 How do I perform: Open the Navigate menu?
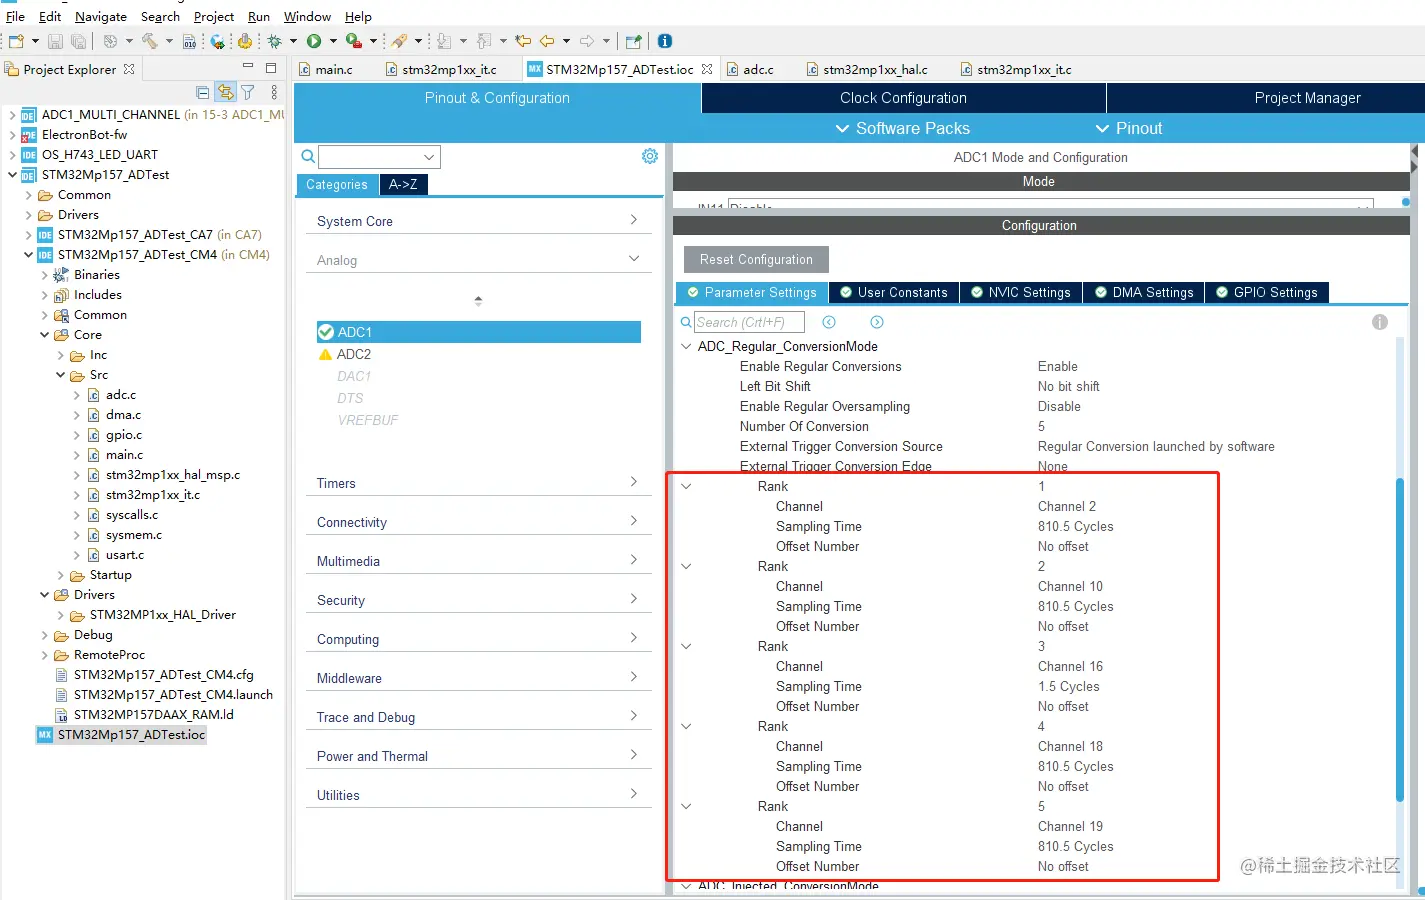point(101,16)
